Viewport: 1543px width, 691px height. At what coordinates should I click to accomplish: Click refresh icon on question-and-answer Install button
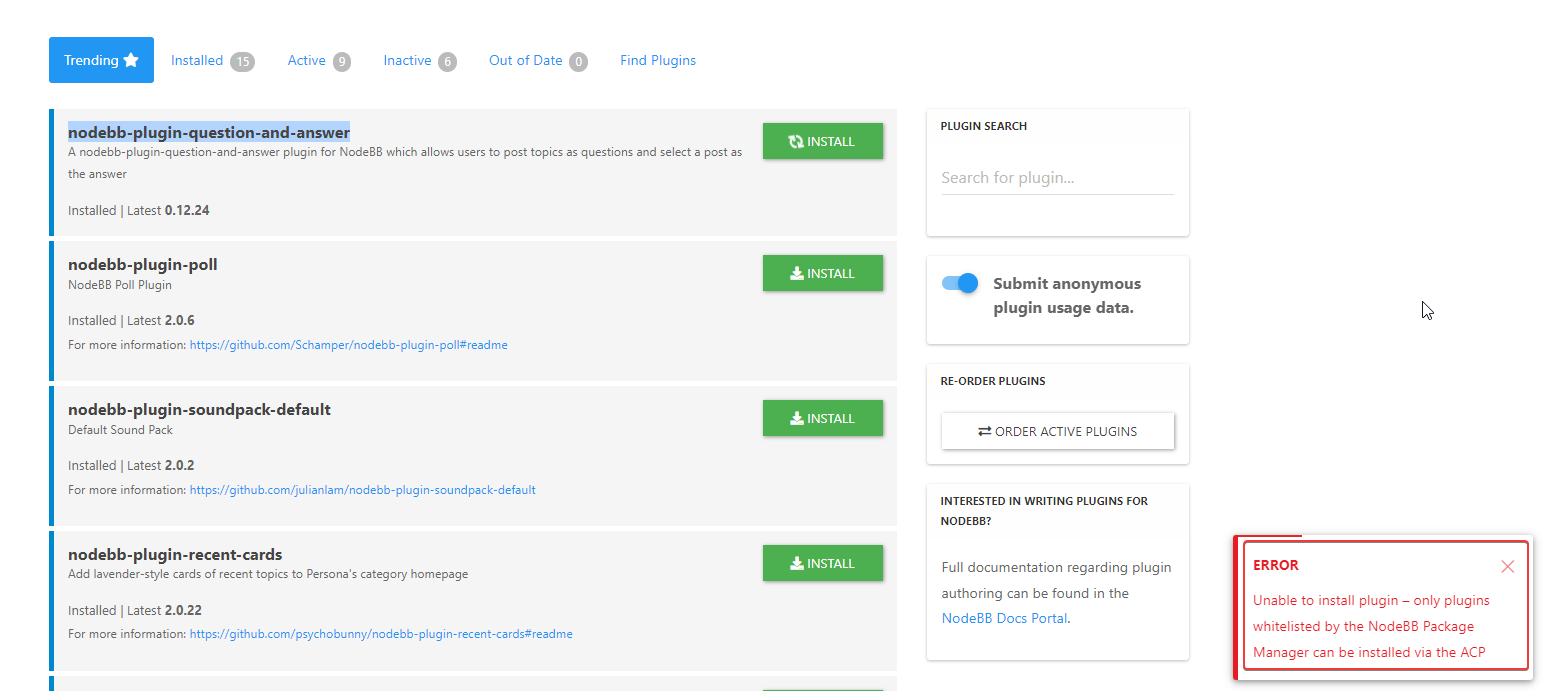pyautogui.click(x=796, y=142)
